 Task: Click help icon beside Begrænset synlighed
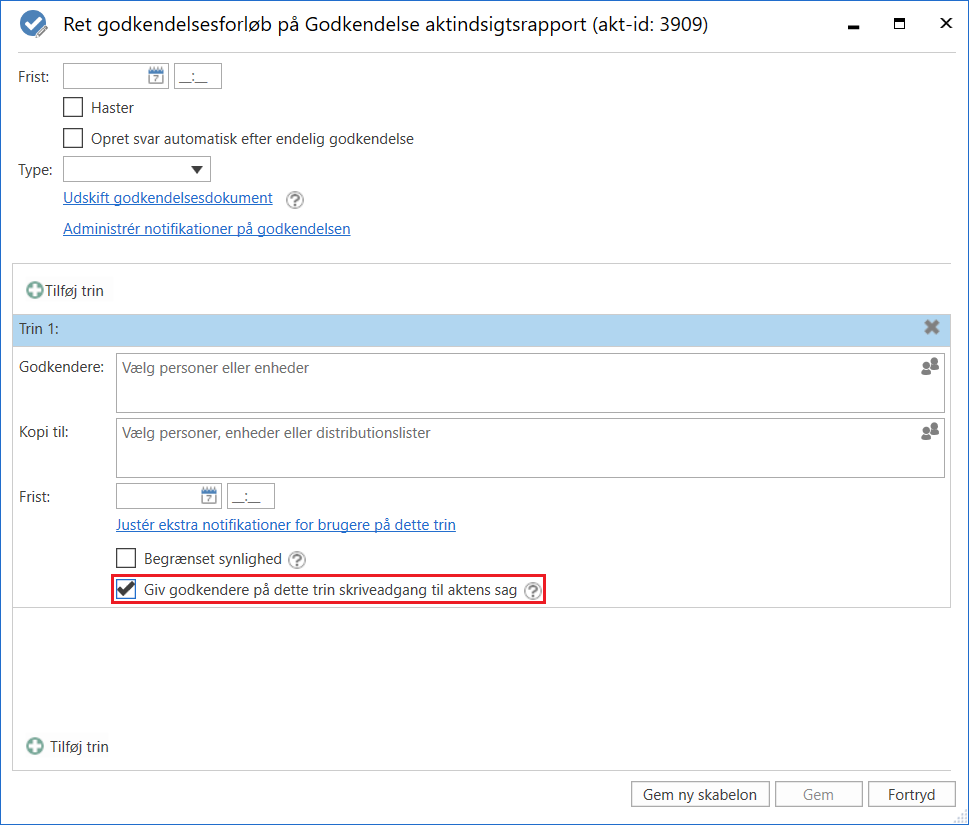click(x=297, y=560)
